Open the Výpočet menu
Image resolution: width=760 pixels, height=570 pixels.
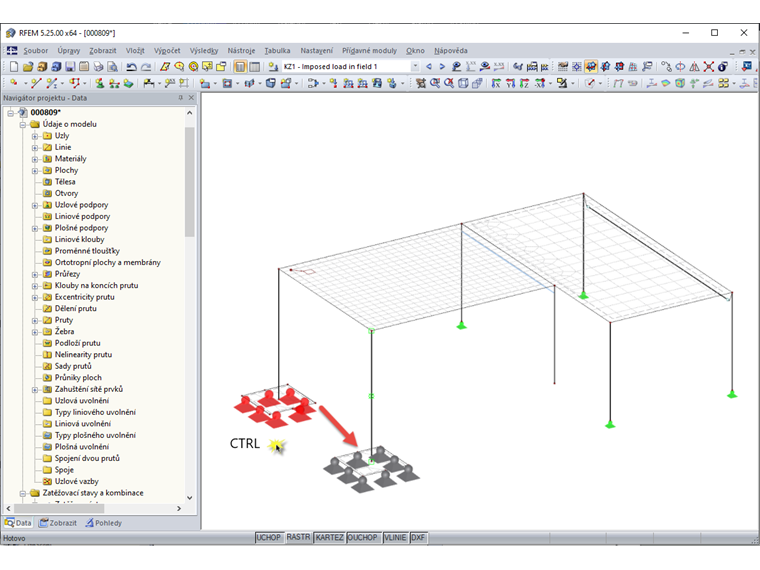[x=167, y=50]
